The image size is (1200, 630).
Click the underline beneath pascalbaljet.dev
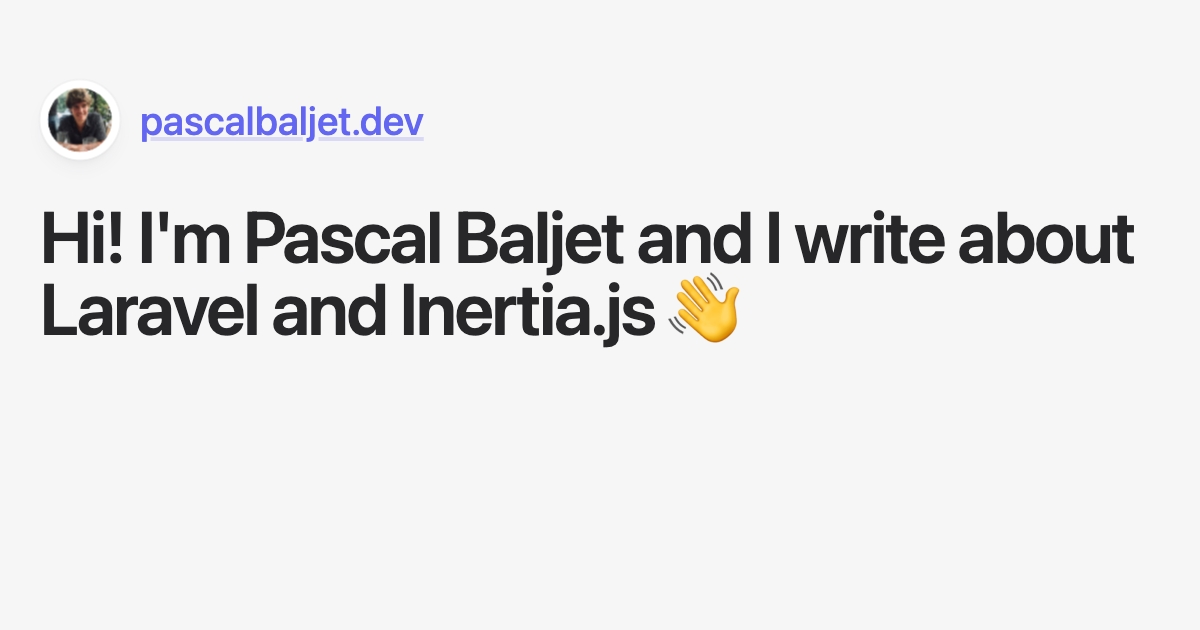(x=282, y=139)
